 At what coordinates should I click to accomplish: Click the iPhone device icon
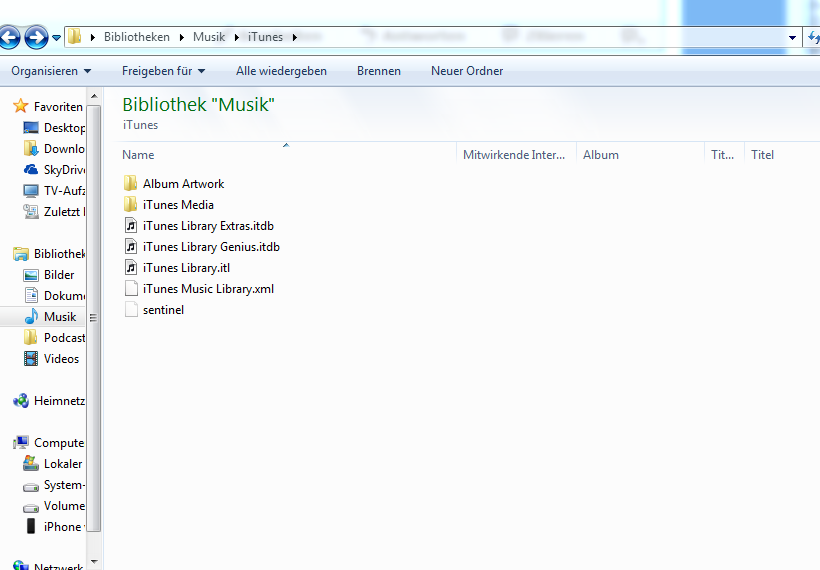click(31, 526)
